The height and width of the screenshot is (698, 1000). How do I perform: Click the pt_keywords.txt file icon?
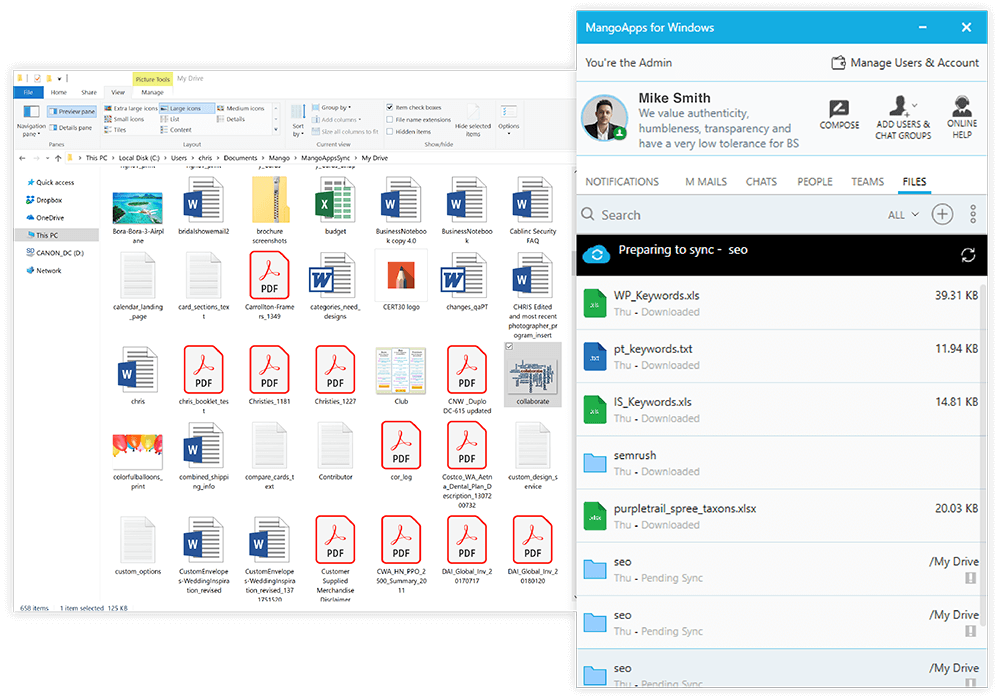(594, 357)
